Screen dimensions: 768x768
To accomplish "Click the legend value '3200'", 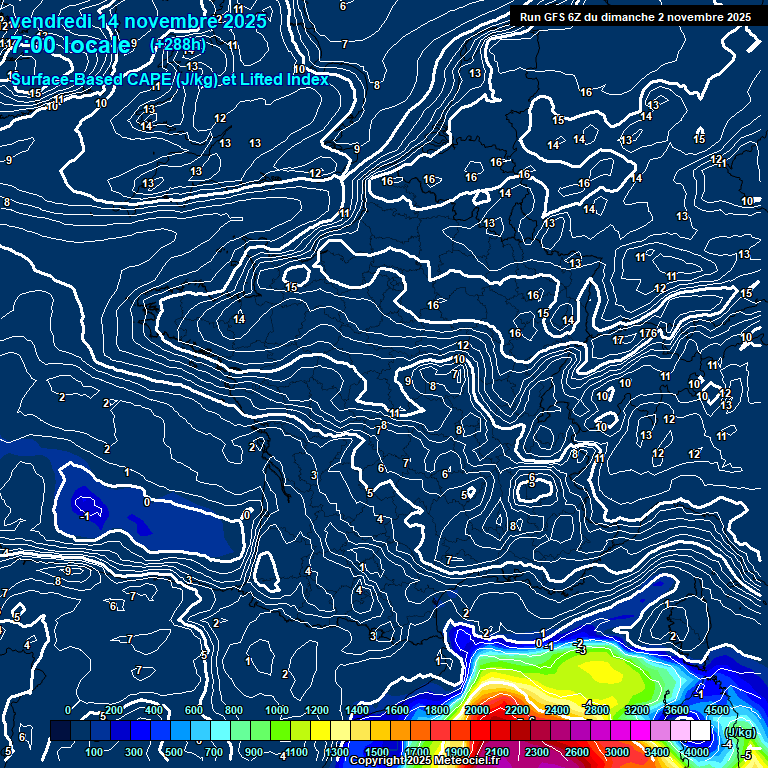I will (637, 710).
